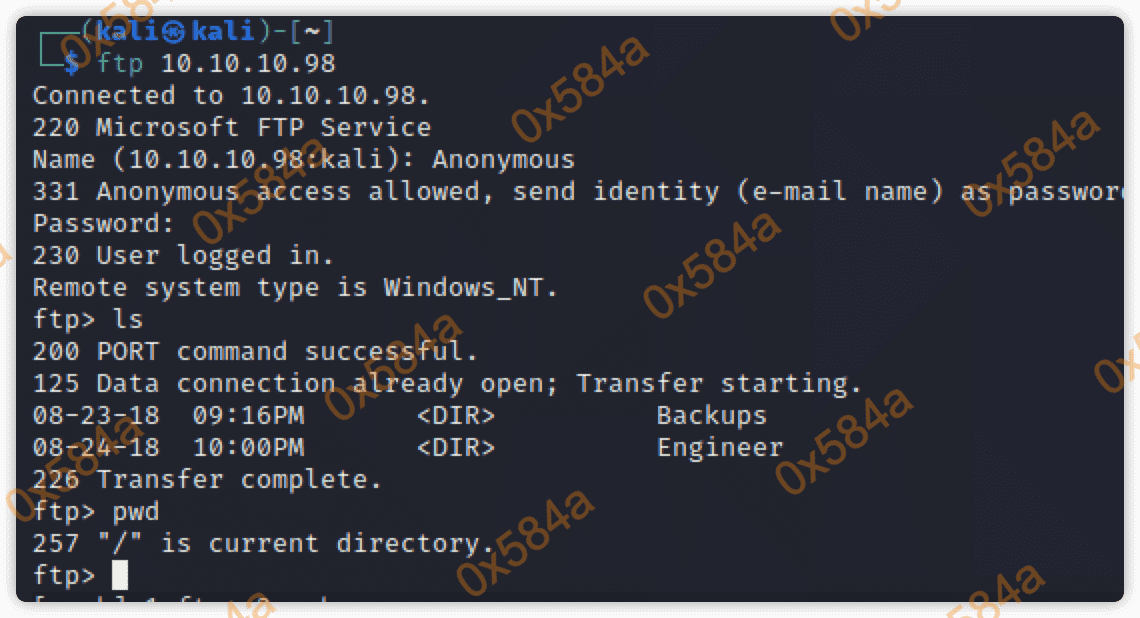The height and width of the screenshot is (618, 1140).
Task: Click the ls command after ftp prompt
Action: pyautogui.click(x=128, y=320)
